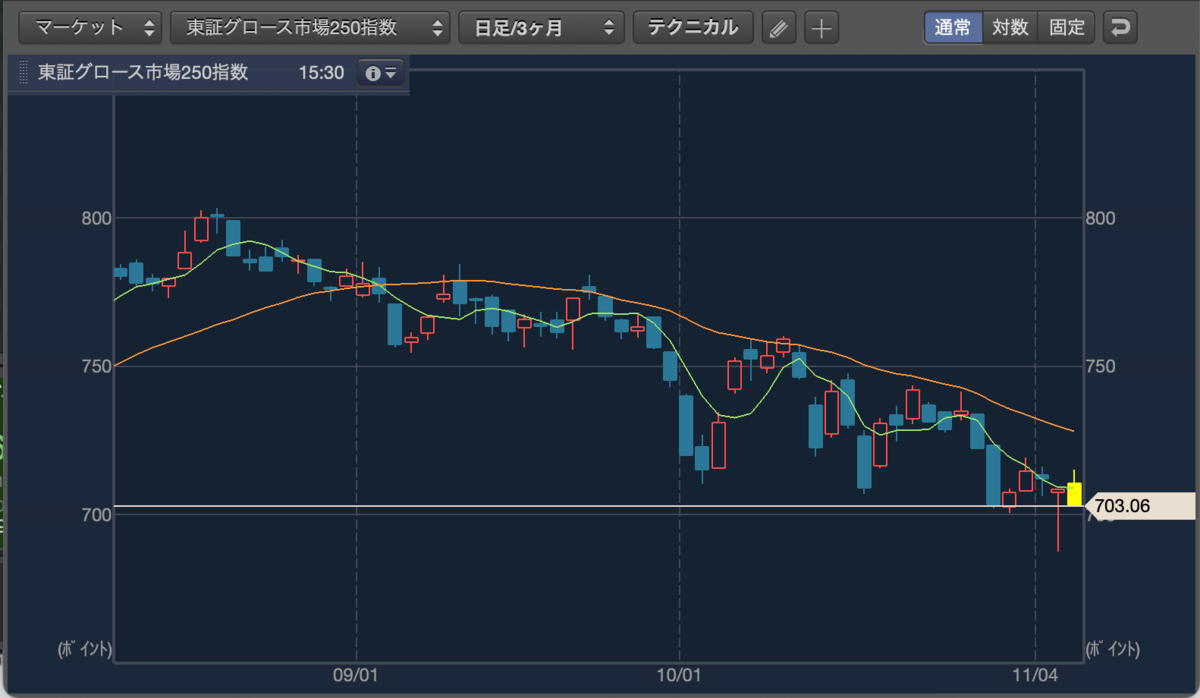Click the 703.06 current price label
The width and height of the screenshot is (1200, 698).
(1139, 506)
